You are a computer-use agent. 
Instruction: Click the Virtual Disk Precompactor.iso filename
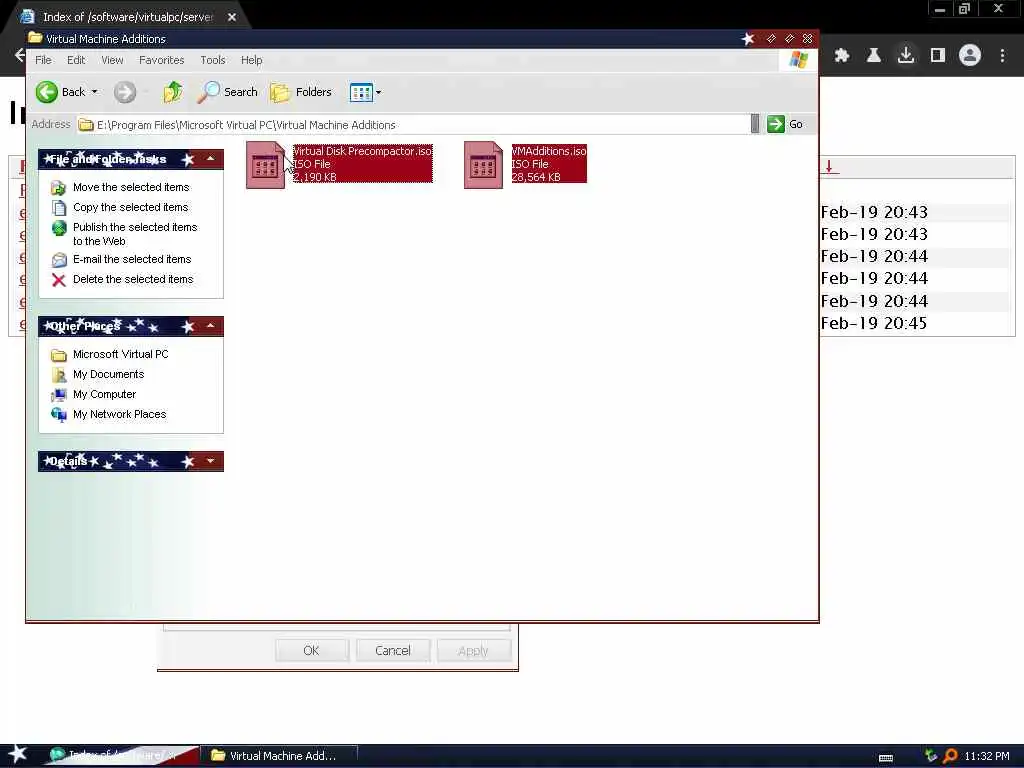point(362,151)
